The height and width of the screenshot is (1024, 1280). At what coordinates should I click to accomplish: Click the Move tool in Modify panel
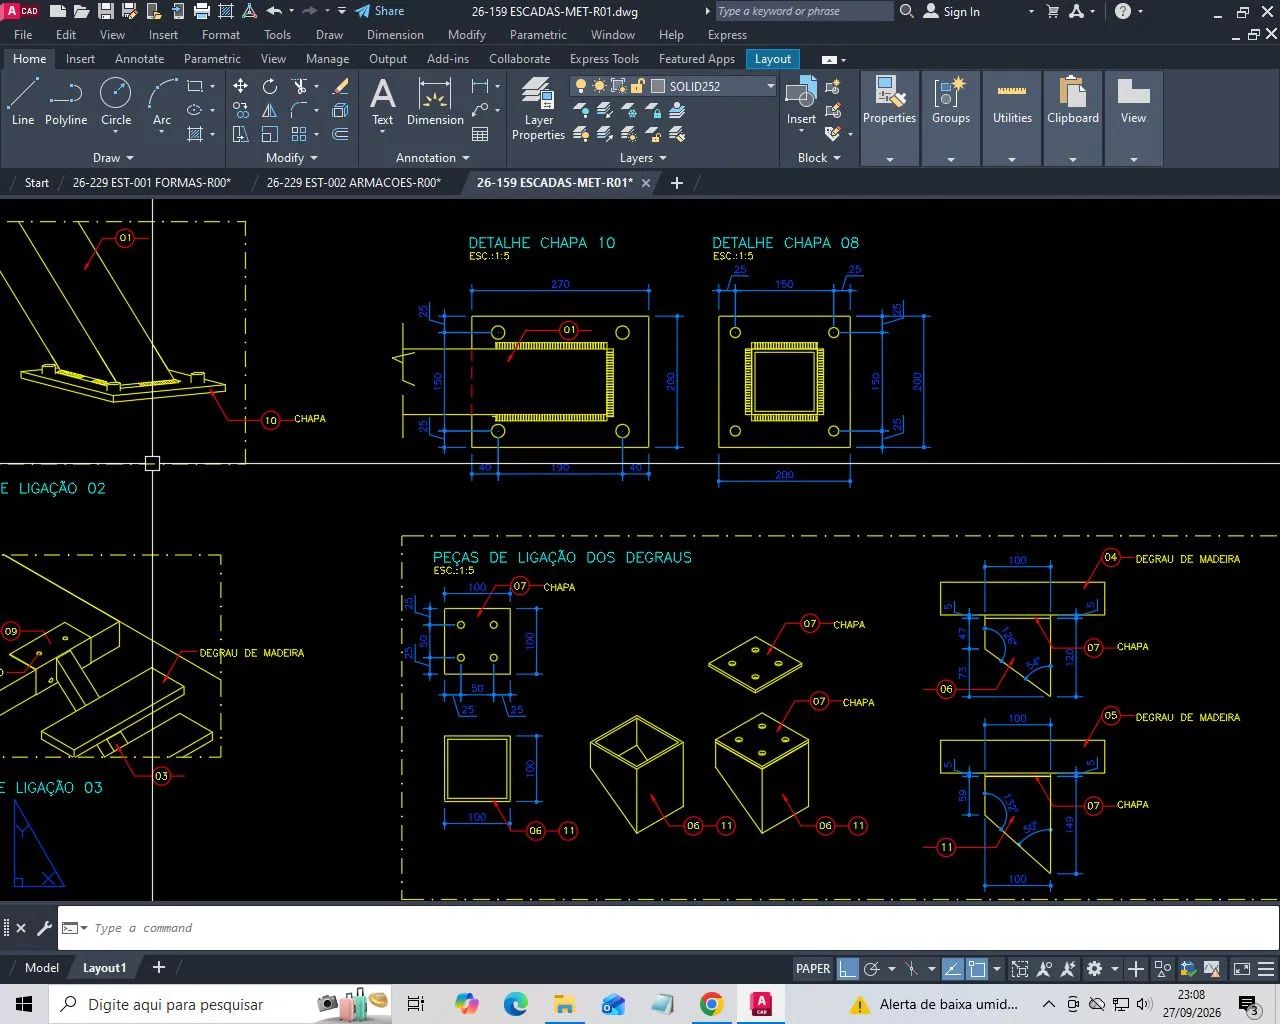241,86
